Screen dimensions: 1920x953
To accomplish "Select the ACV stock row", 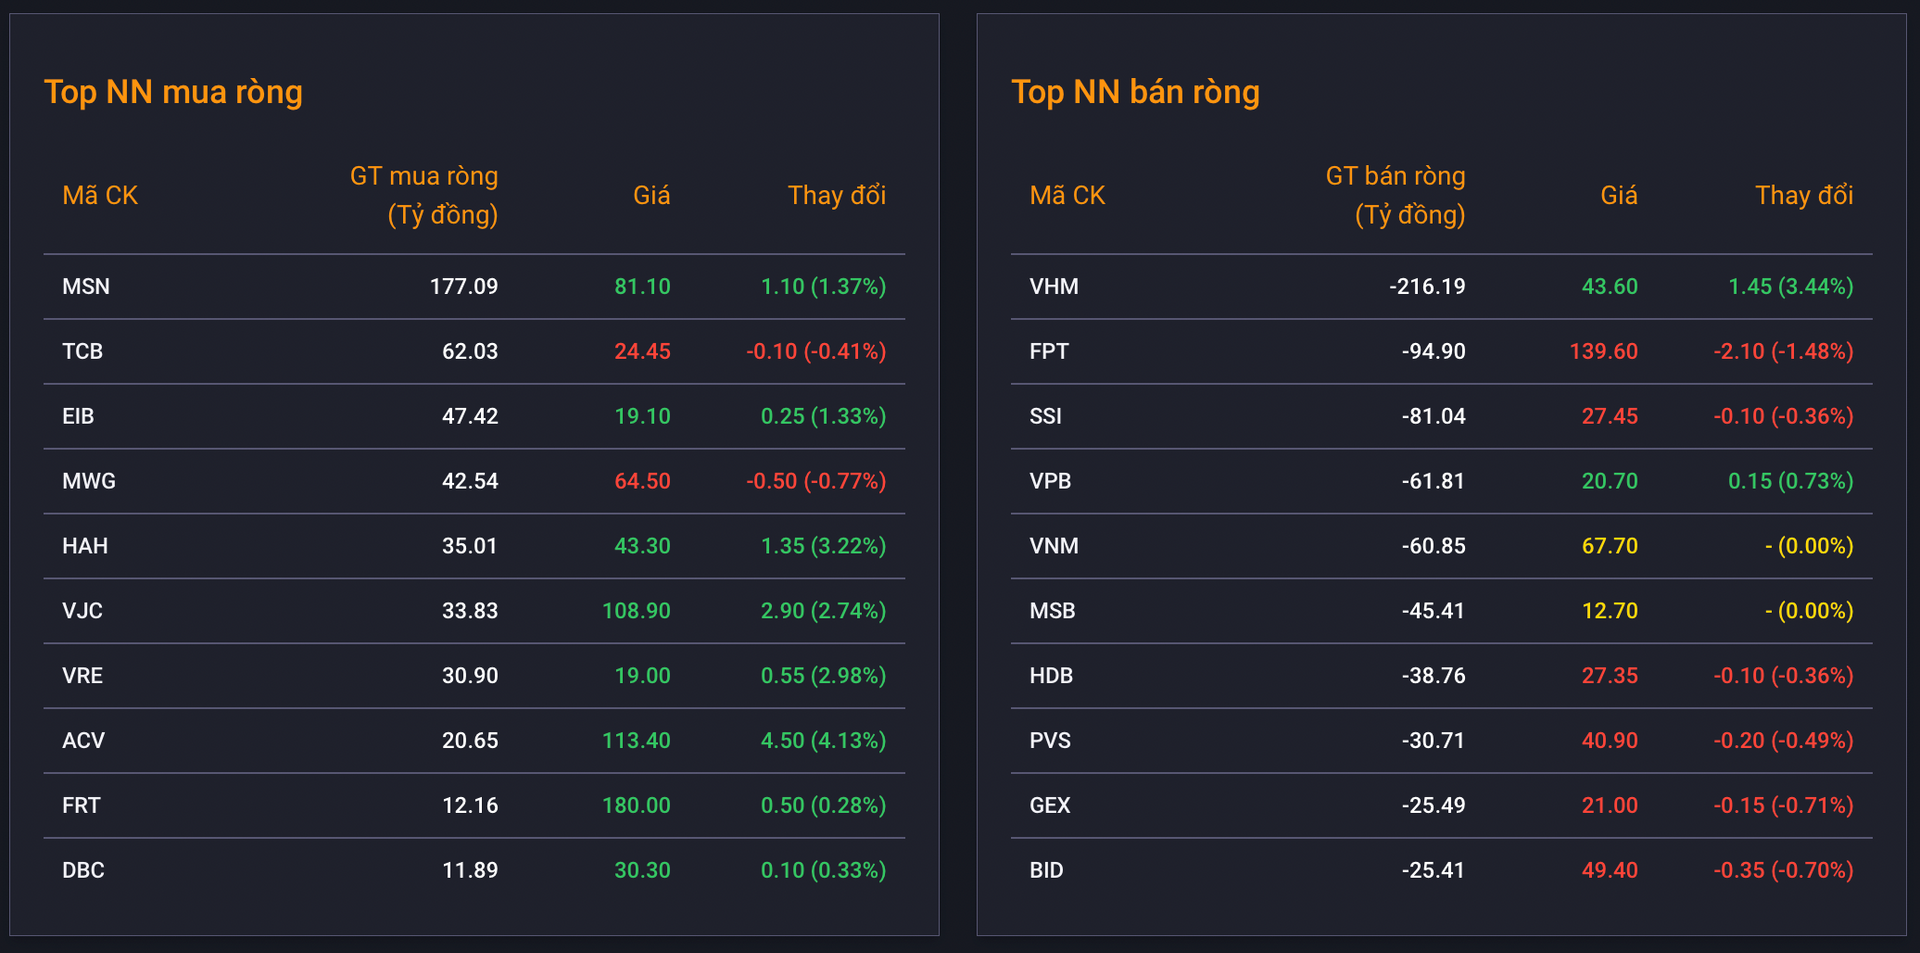I will (x=474, y=741).
